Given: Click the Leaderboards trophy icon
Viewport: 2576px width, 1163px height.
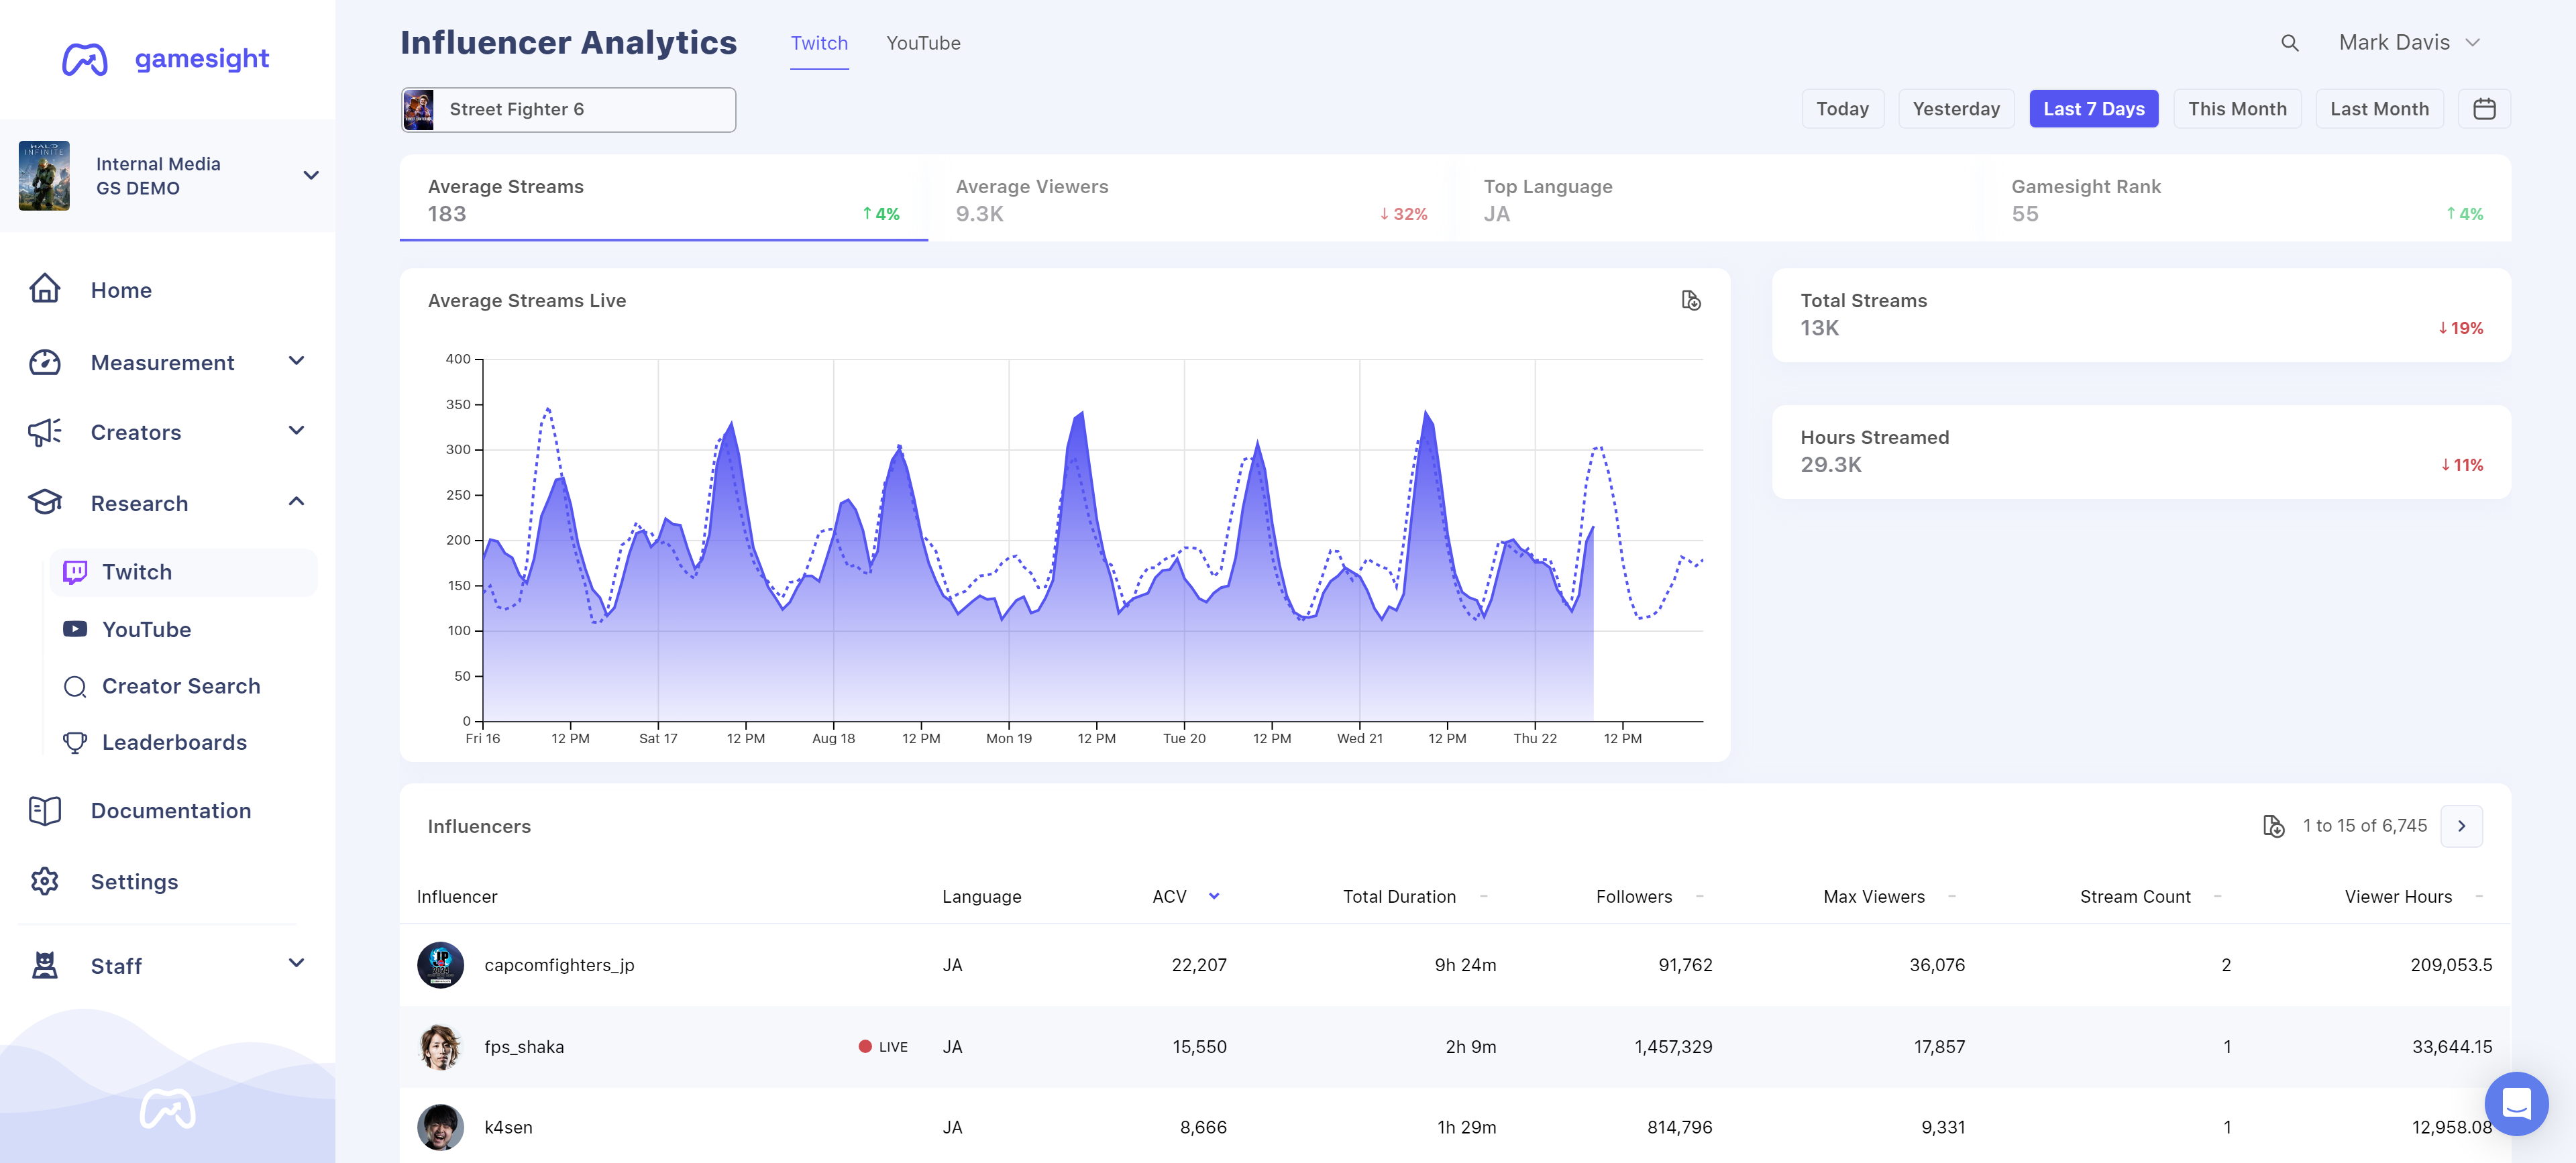Looking at the screenshot, I should tap(75, 742).
